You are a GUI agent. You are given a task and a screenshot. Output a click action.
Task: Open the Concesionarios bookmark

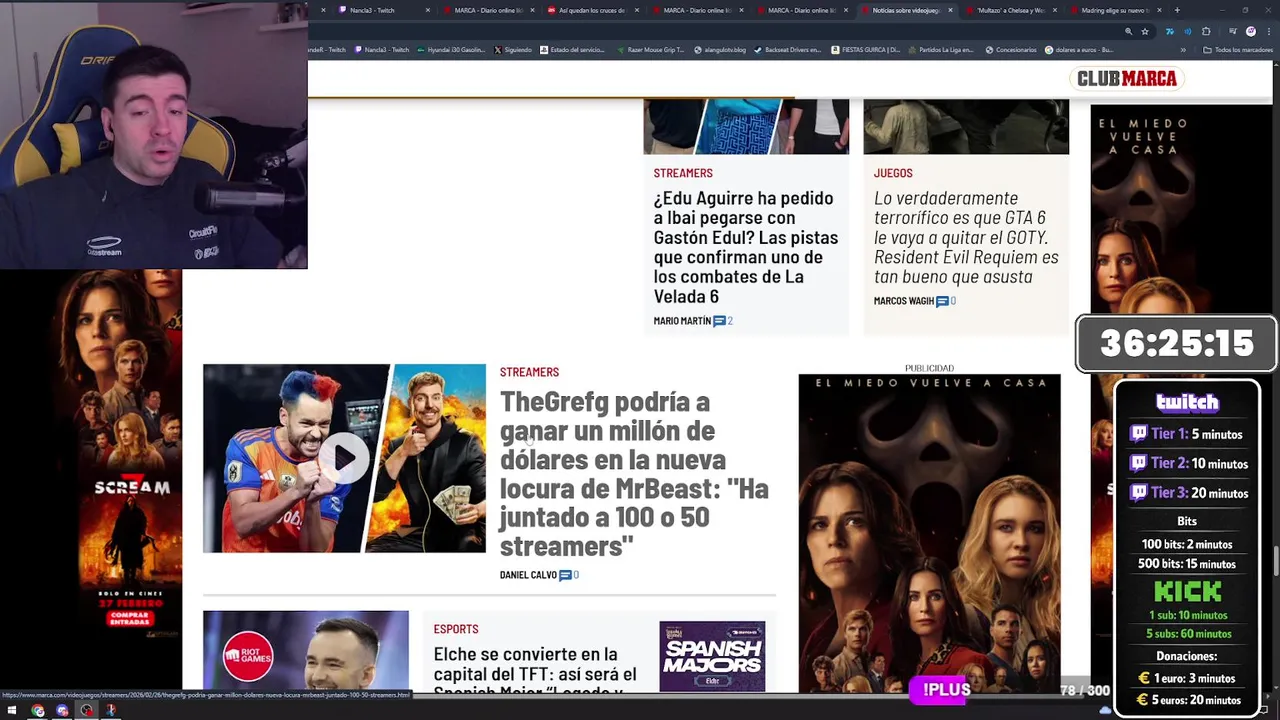pyautogui.click(x=1010, y=49)
